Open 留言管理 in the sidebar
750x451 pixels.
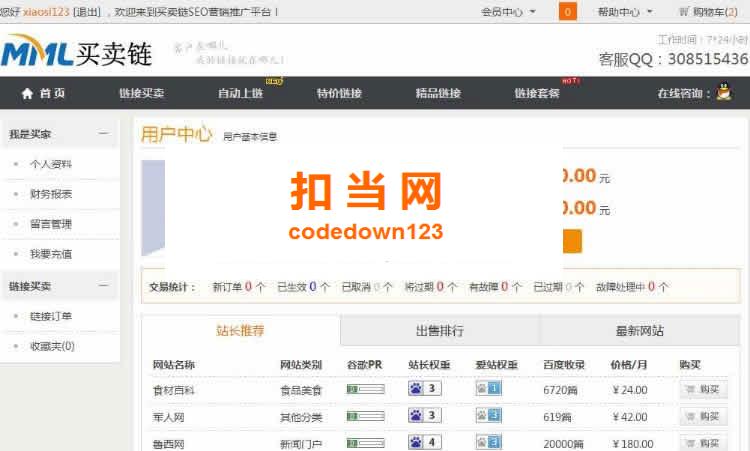51,224
